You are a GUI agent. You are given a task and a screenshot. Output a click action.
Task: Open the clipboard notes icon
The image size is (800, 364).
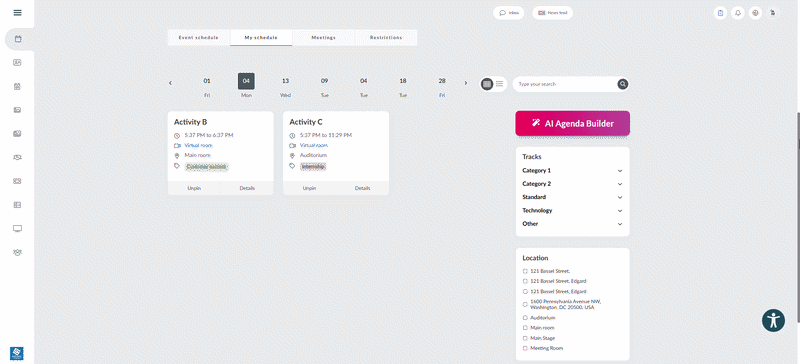(720, 13)
